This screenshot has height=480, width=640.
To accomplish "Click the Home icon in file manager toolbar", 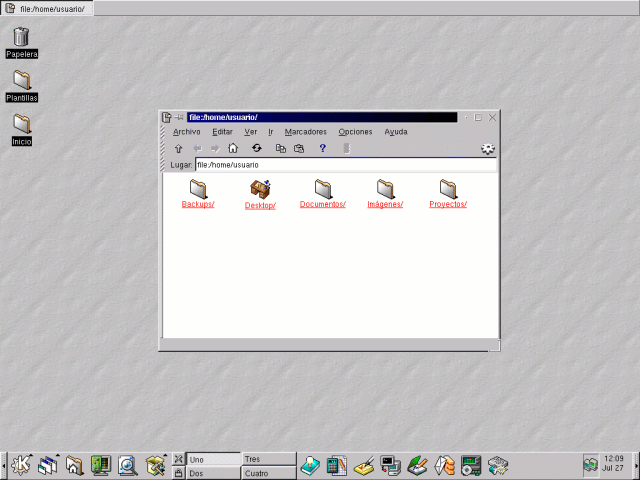I will (x=233, y=148).
